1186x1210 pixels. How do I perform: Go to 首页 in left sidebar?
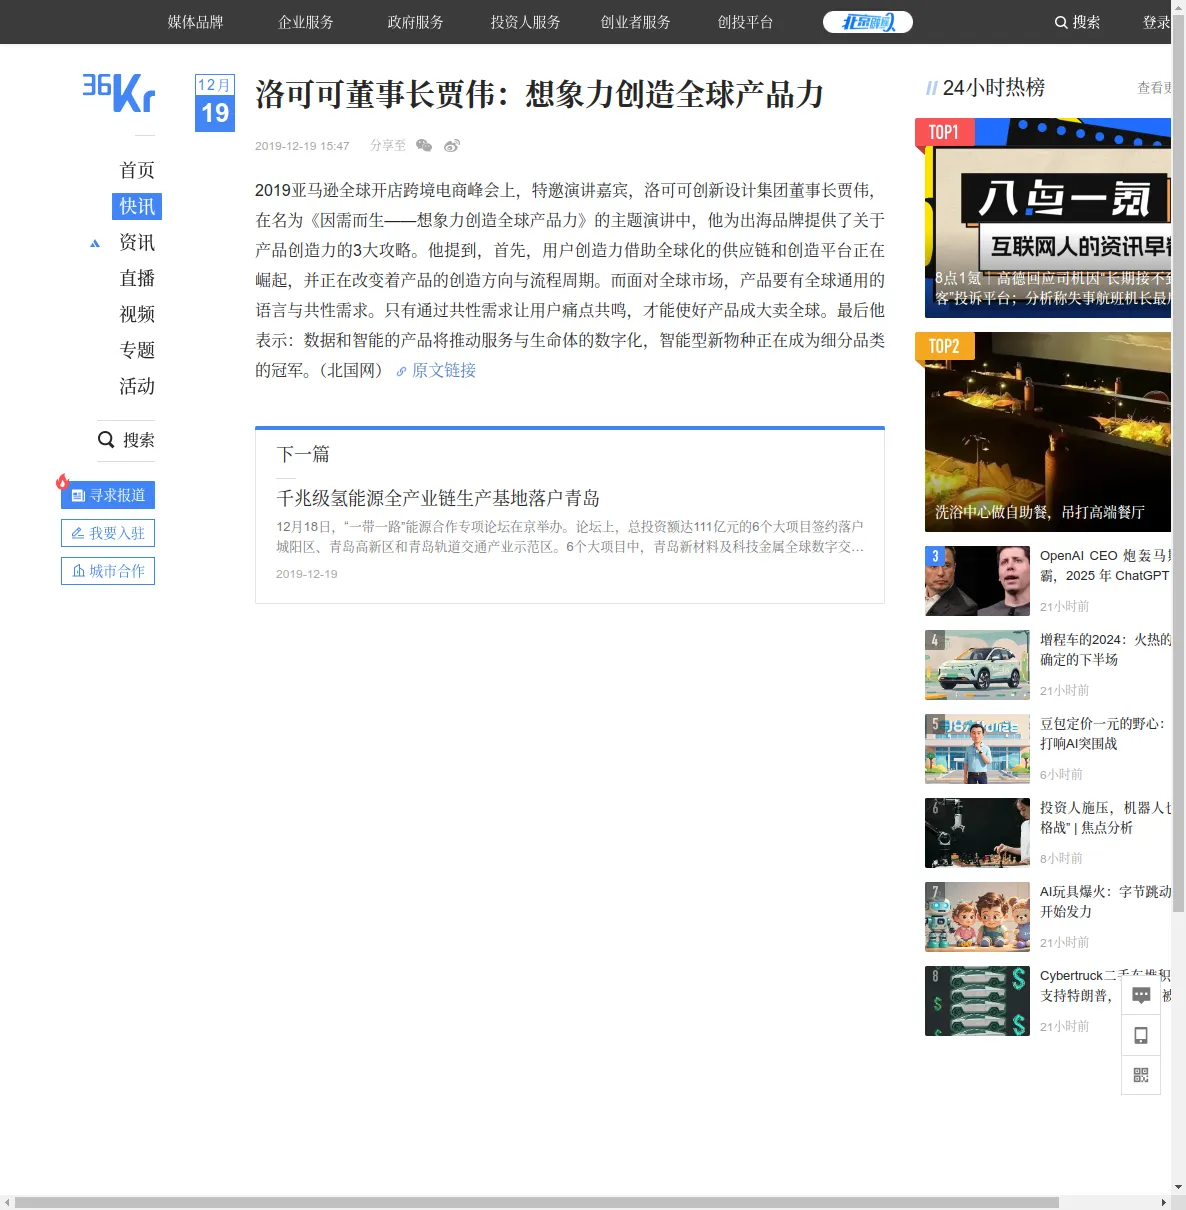pyautogui.click(x=137, y=170)
